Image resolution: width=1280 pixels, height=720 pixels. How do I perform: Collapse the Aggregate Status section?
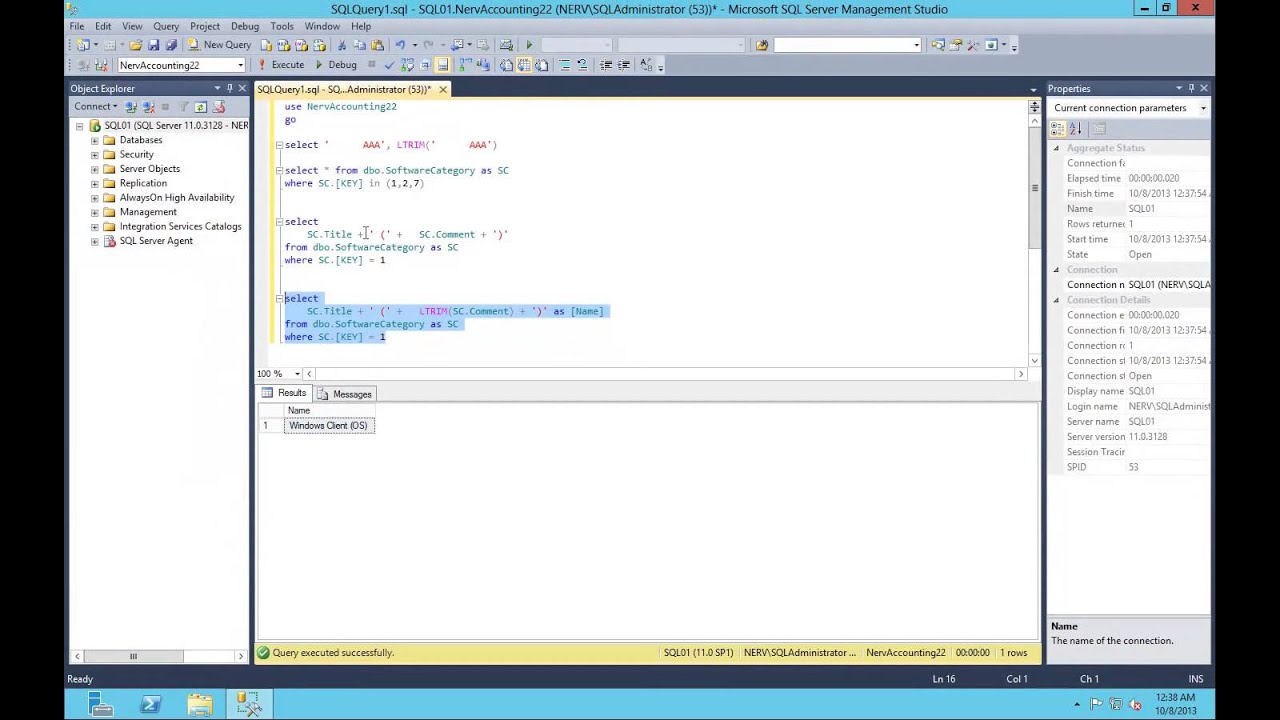click(x=1056, y=148)
